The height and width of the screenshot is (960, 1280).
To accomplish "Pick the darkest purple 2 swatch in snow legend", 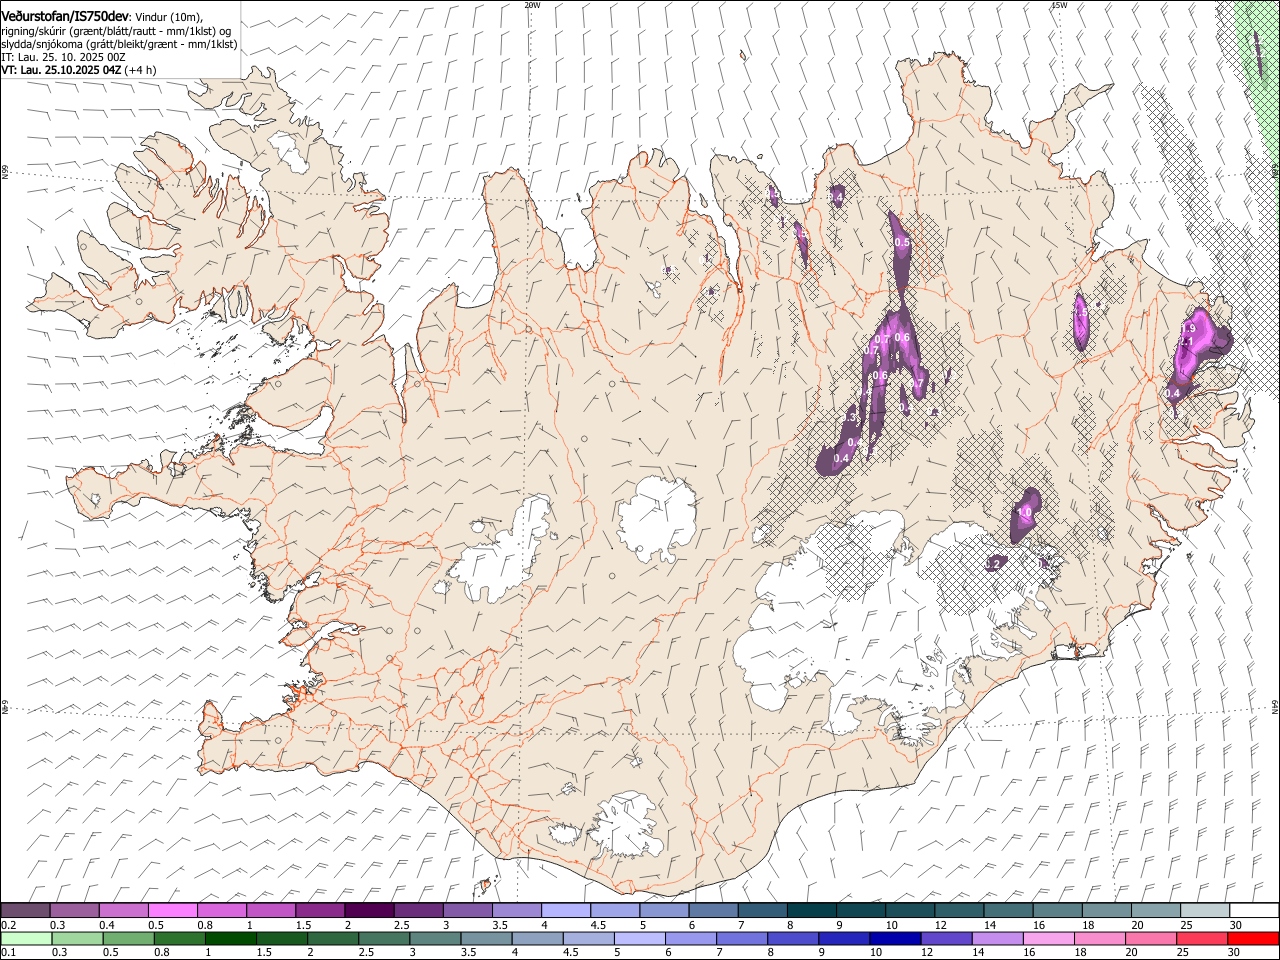I will (x=369, y=910).
